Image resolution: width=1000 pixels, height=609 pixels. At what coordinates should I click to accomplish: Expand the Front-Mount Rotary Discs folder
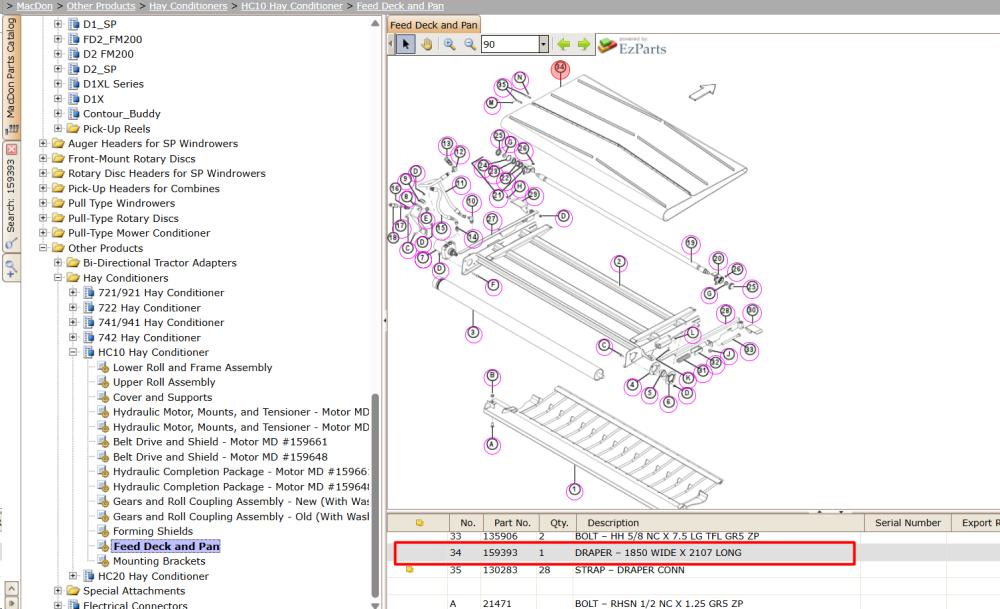pyautogui.click(x=43, y=159)
